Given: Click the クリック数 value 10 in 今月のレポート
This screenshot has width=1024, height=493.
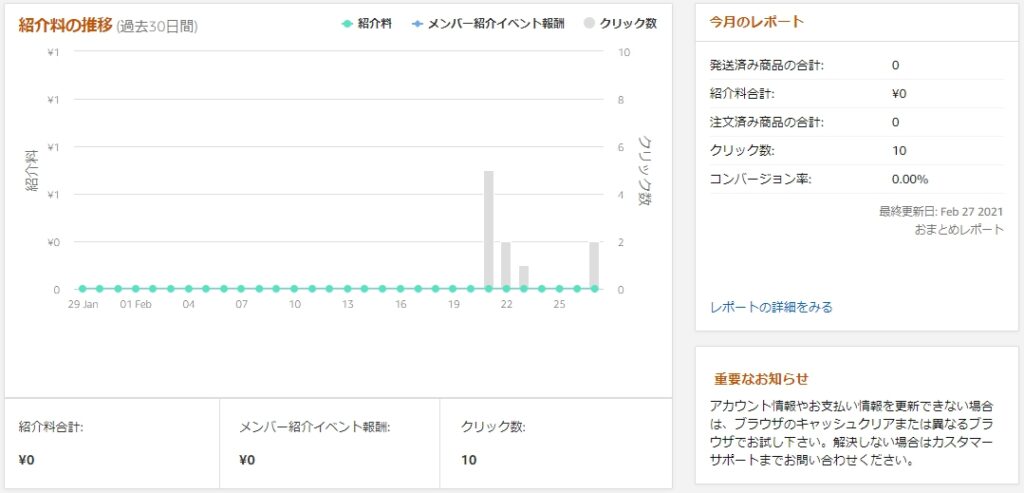Looking at the screenshot, I should [899, 151].
